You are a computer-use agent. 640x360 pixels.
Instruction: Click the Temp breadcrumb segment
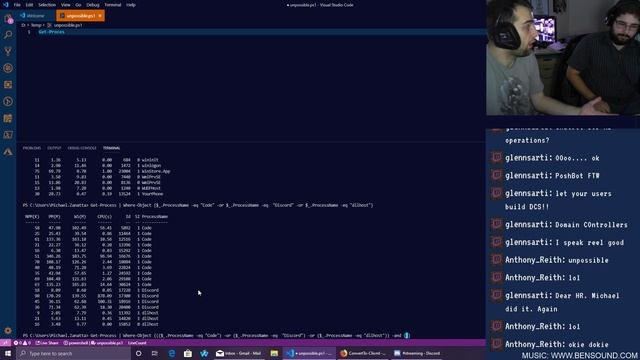(36, 25)
